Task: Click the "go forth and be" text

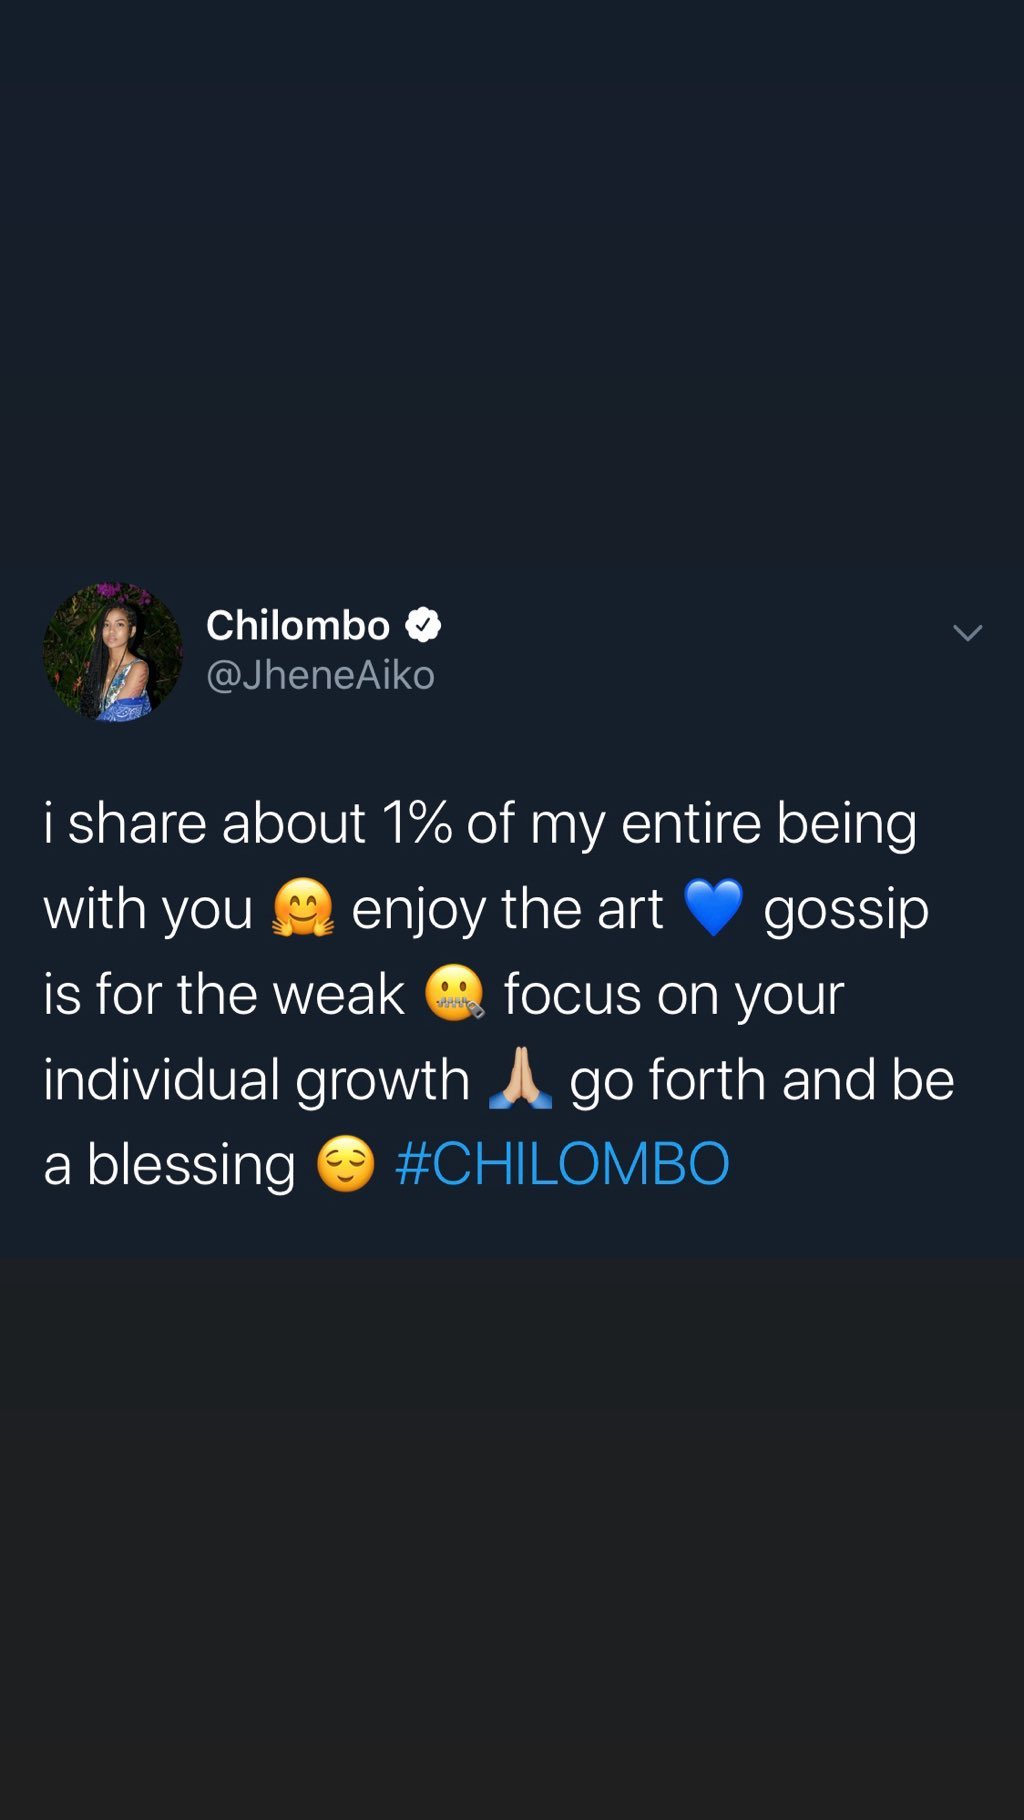Action: pyautogui.click(x=762, y=1080)
